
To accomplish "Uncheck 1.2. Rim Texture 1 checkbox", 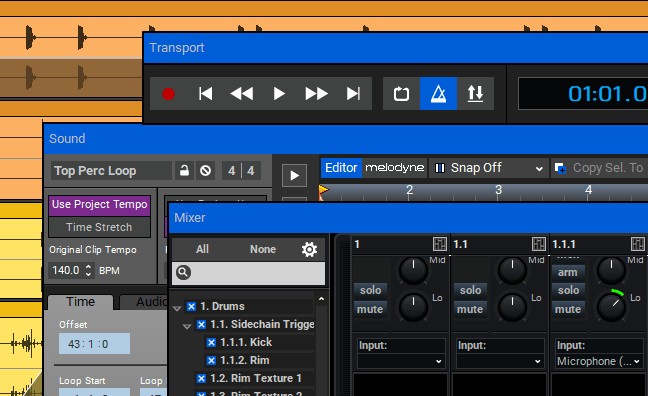I will (201, 379).
